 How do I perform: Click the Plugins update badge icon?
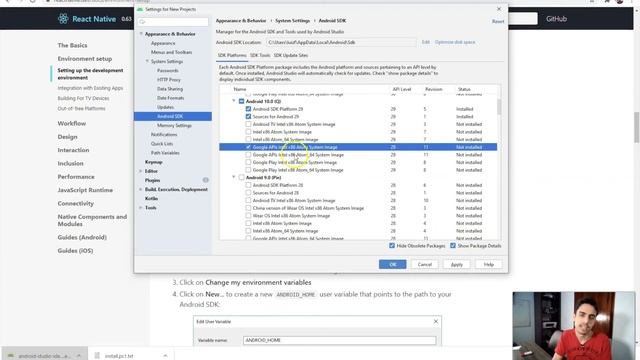pos(206,180)
